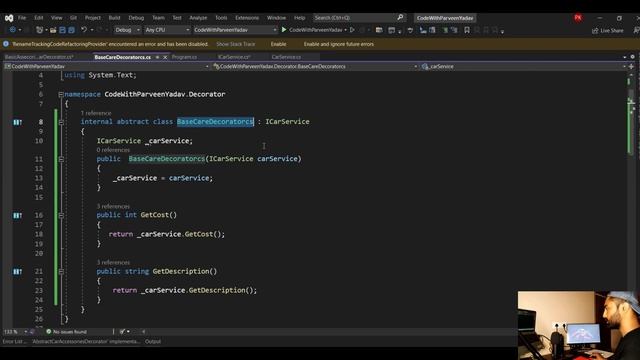
Task: Click the Live Share icon
Action: [595, 31]
